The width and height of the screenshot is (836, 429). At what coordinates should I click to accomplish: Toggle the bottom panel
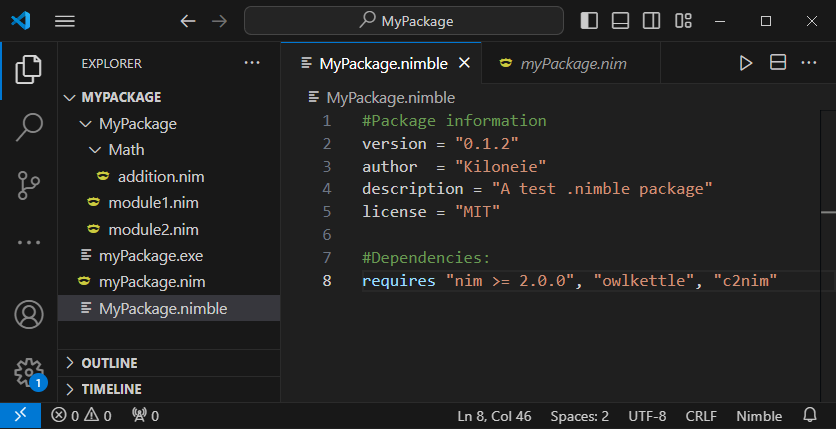[x=620, y=21]
